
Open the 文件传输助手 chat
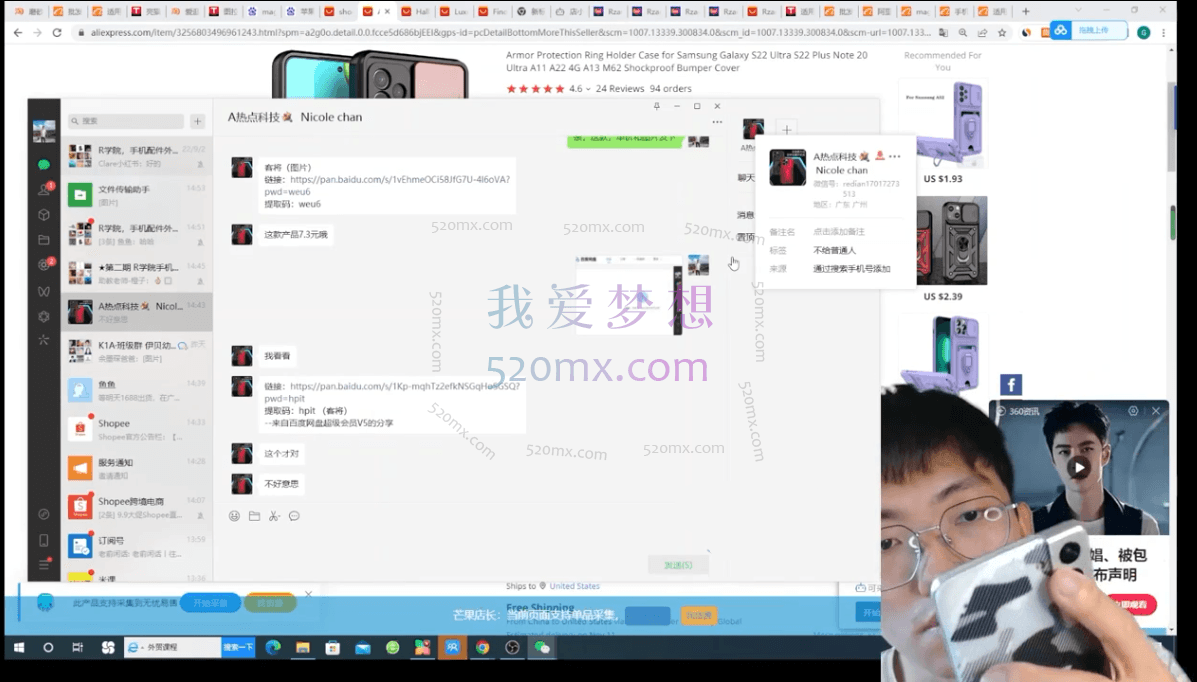(x=137, y=195)
